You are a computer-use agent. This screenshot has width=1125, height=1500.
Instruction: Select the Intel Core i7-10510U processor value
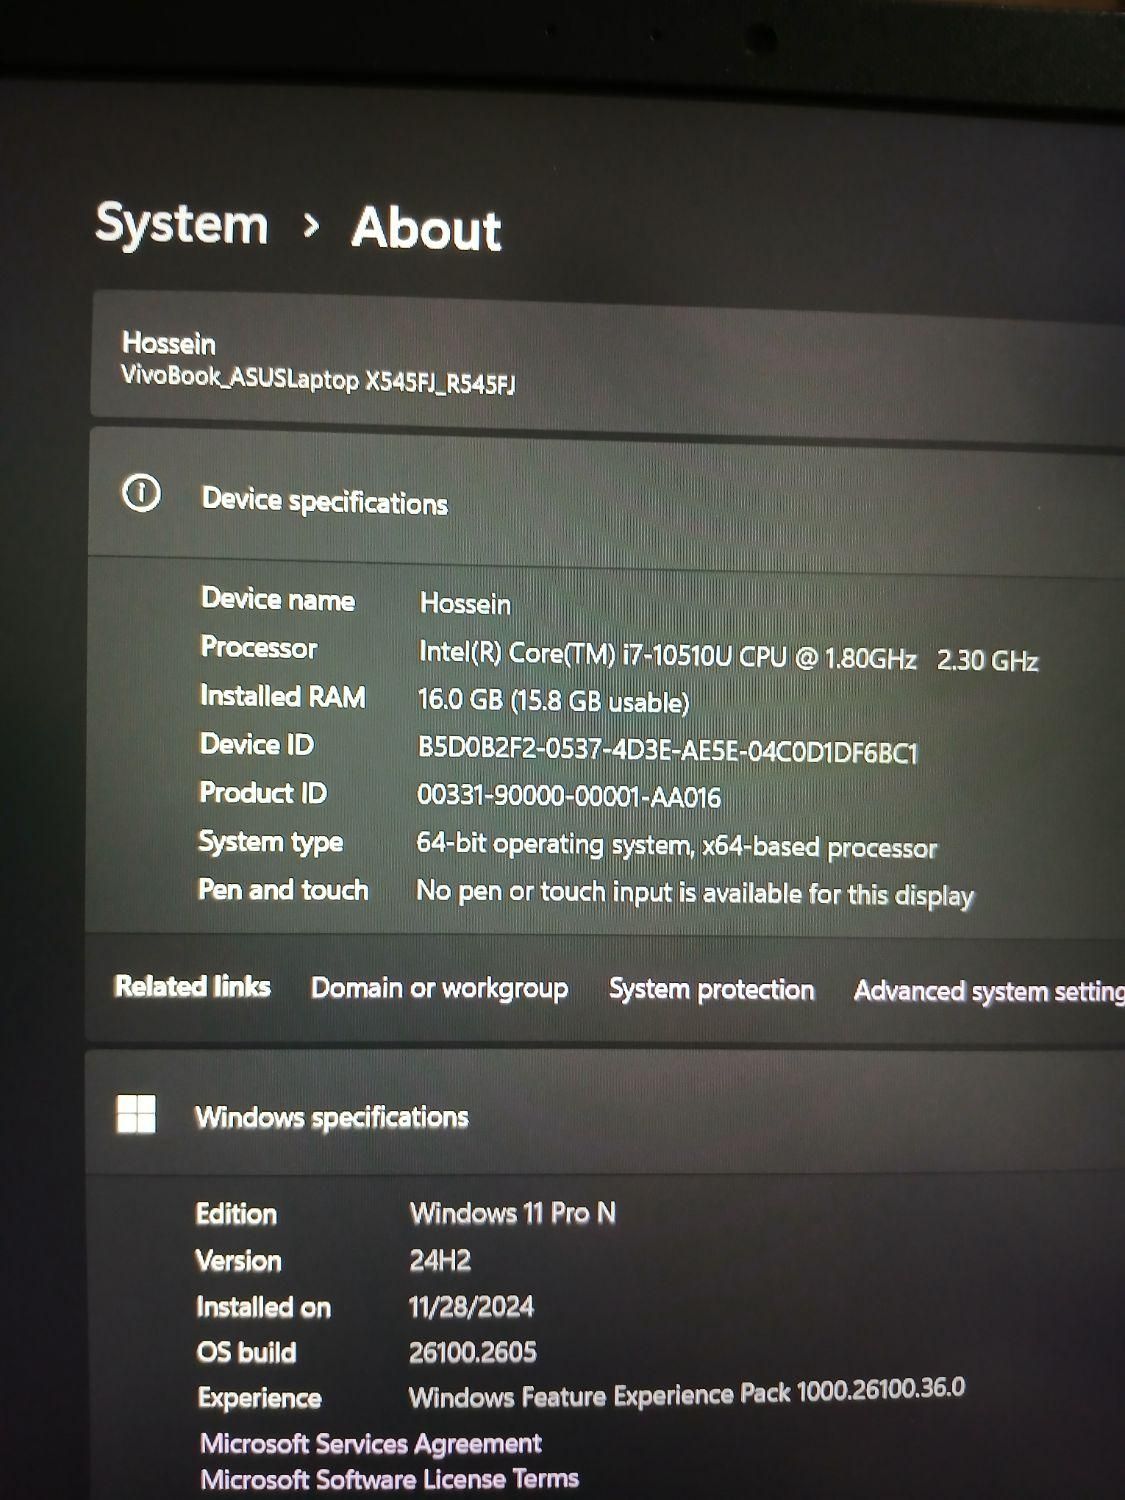[x=728, y=656]
